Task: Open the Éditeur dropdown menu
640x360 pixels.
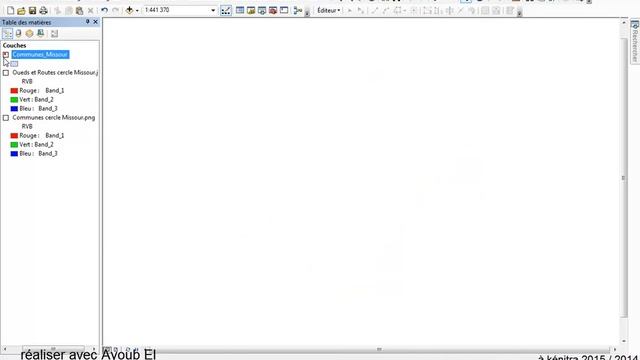Action: coord(329,10)
